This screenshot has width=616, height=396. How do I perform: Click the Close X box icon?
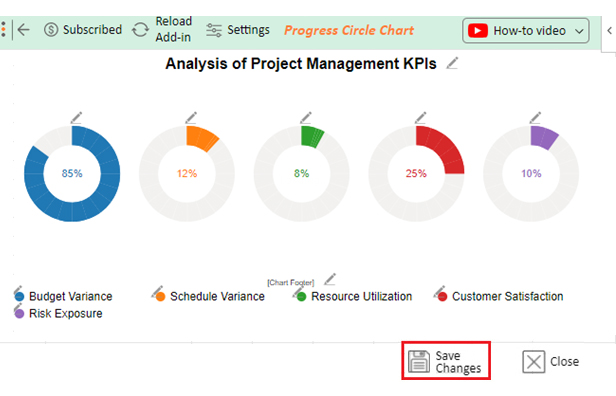(534, 361)
